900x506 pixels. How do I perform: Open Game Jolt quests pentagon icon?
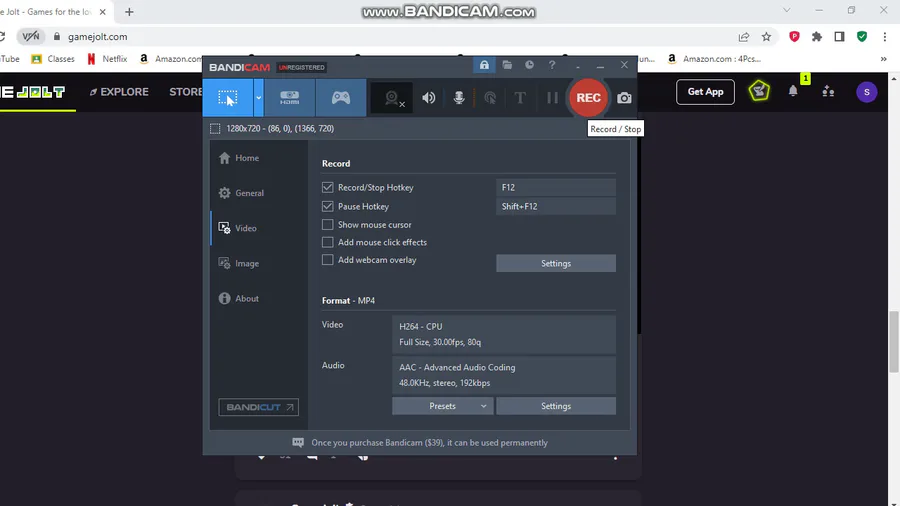tap(759, 91)
